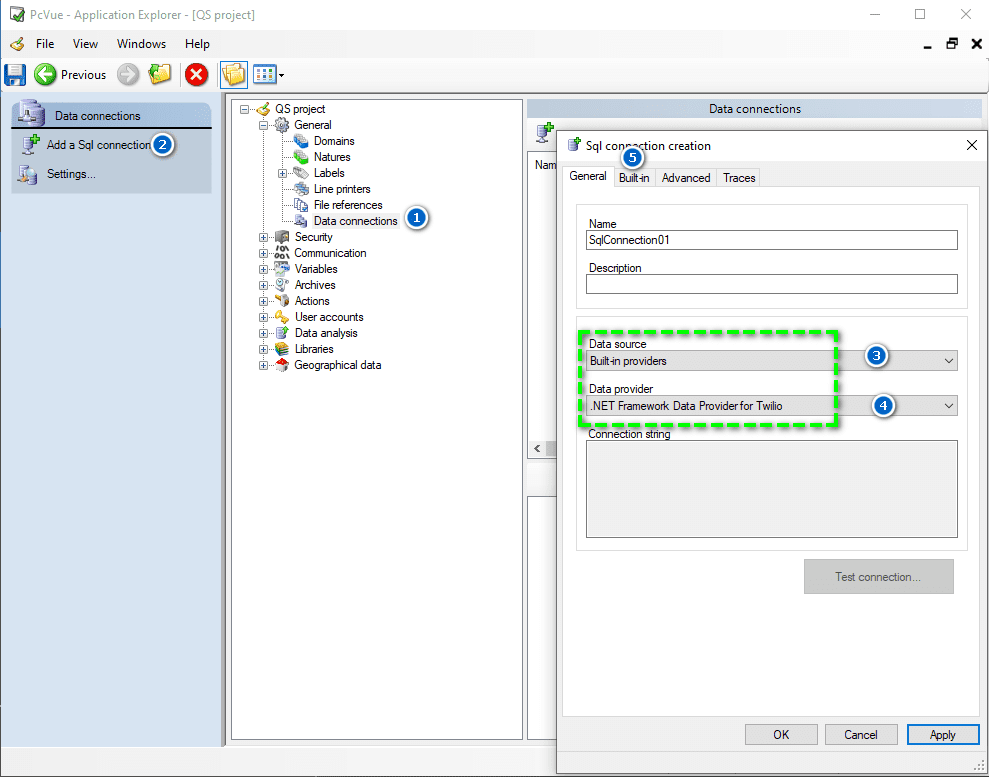This screenshot has width=989, height=777.
Task: Click the Apply button
Action: pos(942,735)
